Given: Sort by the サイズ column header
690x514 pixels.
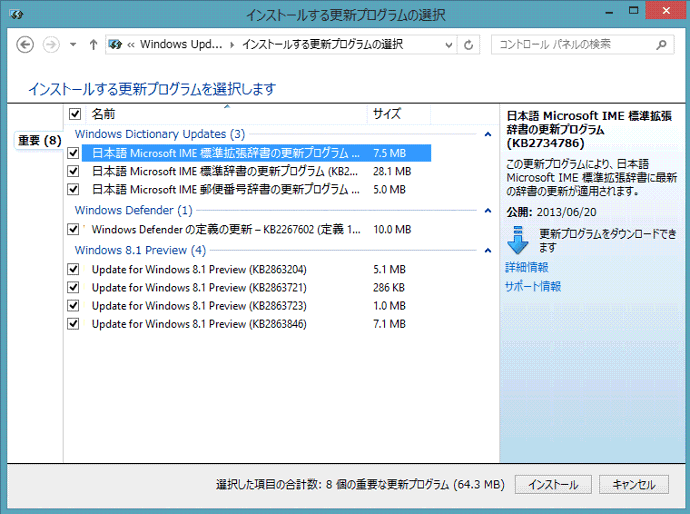Looking at the screenshot, I should 399,114.
